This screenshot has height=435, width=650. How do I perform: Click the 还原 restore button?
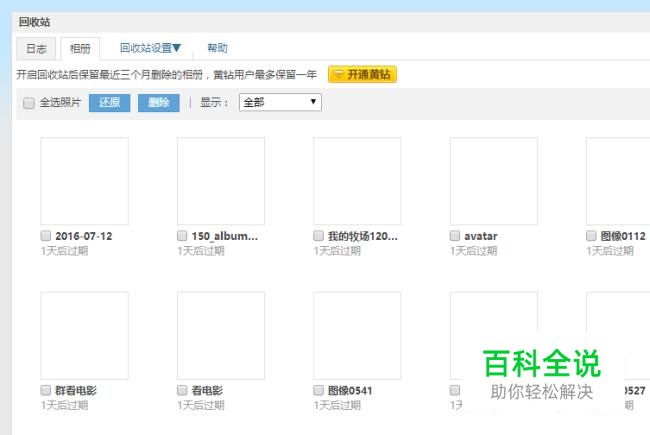point(109,102)
